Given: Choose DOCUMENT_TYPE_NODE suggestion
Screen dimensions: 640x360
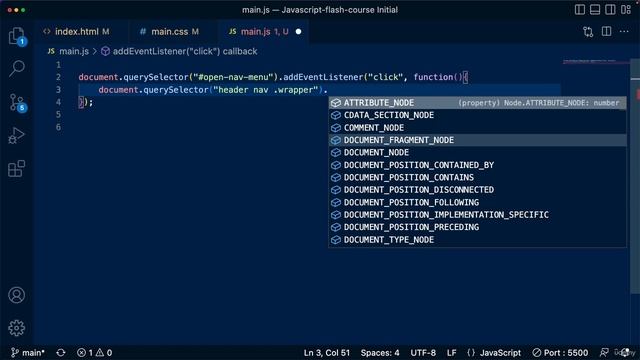Looking at the screenshot, I should 477,240.
